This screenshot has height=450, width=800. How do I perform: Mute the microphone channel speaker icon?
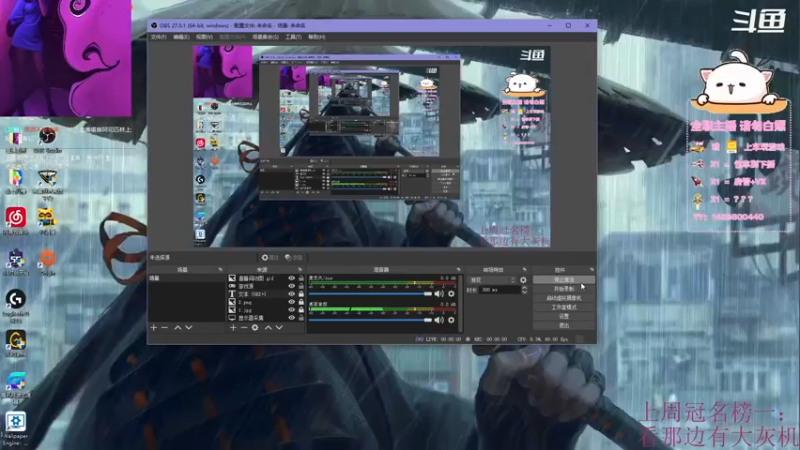pos(439,294)
